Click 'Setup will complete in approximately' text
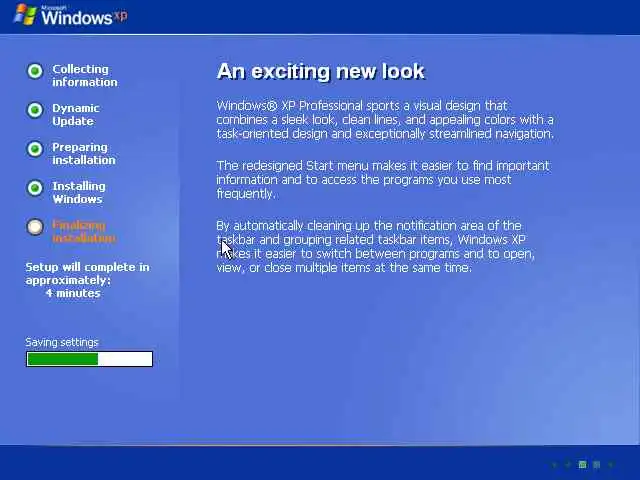The height and width of the screenshot is (480, 640). 87,273
